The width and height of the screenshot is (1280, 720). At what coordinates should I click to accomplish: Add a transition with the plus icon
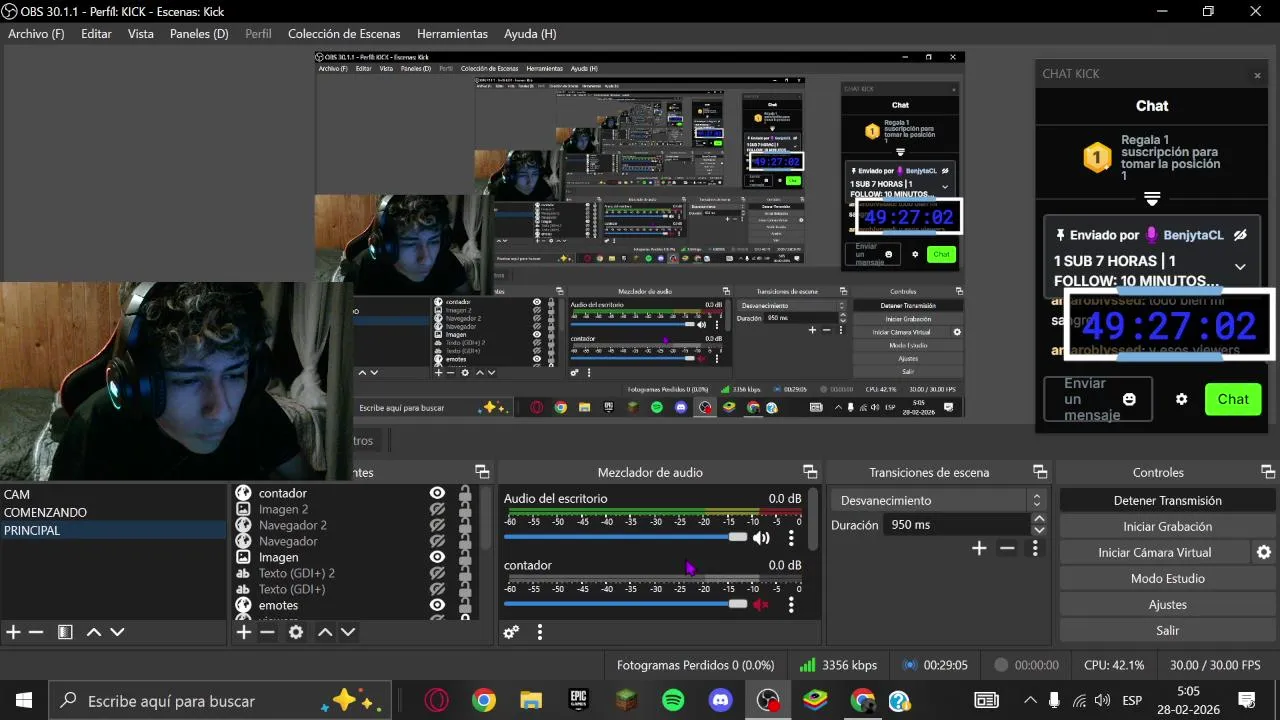(979, 548)
